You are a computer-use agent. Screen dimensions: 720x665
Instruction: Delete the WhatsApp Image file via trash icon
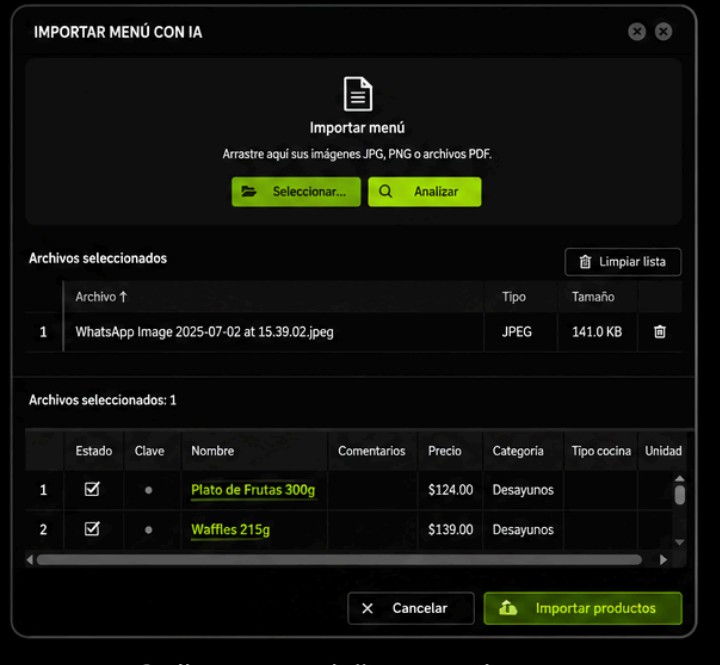point(660,332)
